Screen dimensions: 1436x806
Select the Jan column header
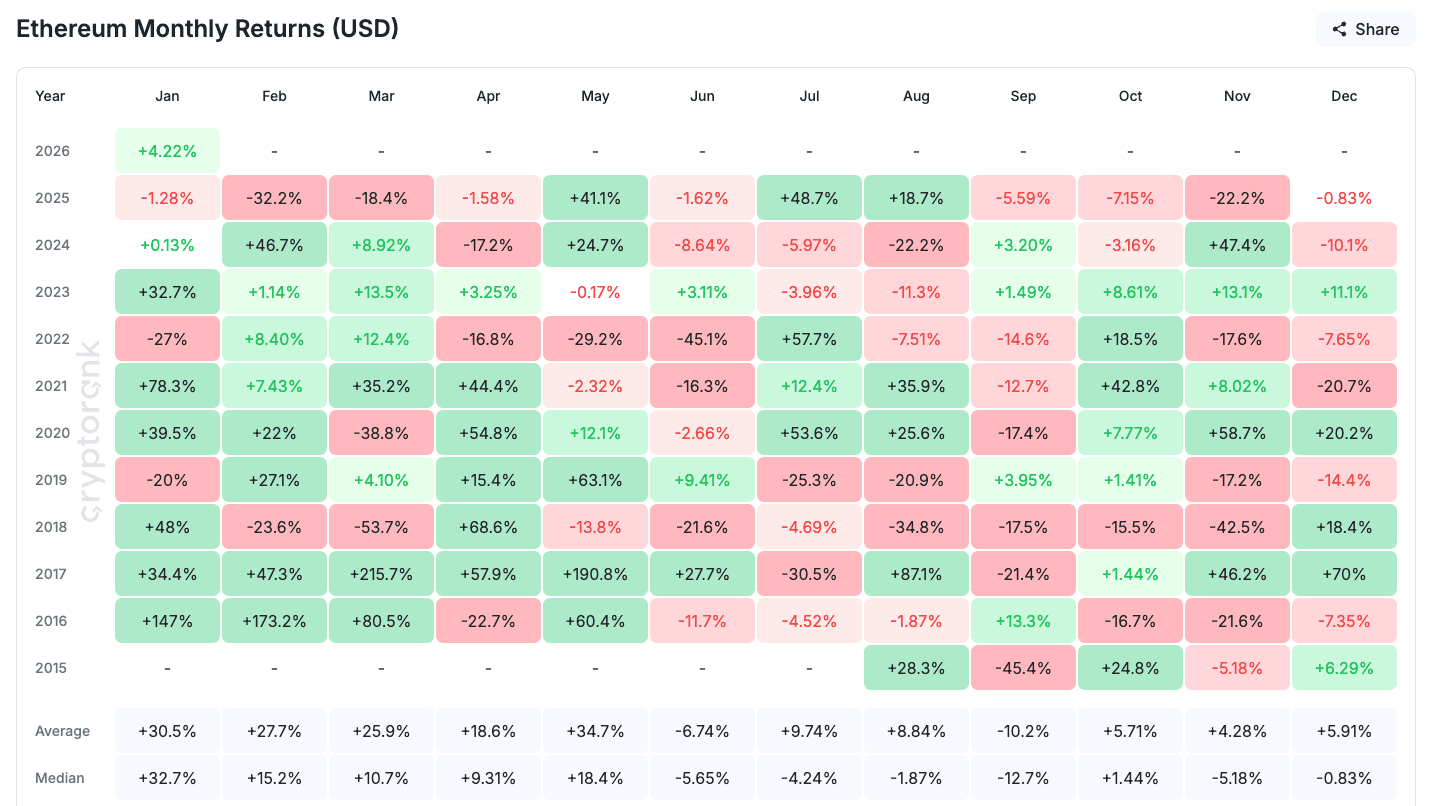coord(167,96)
